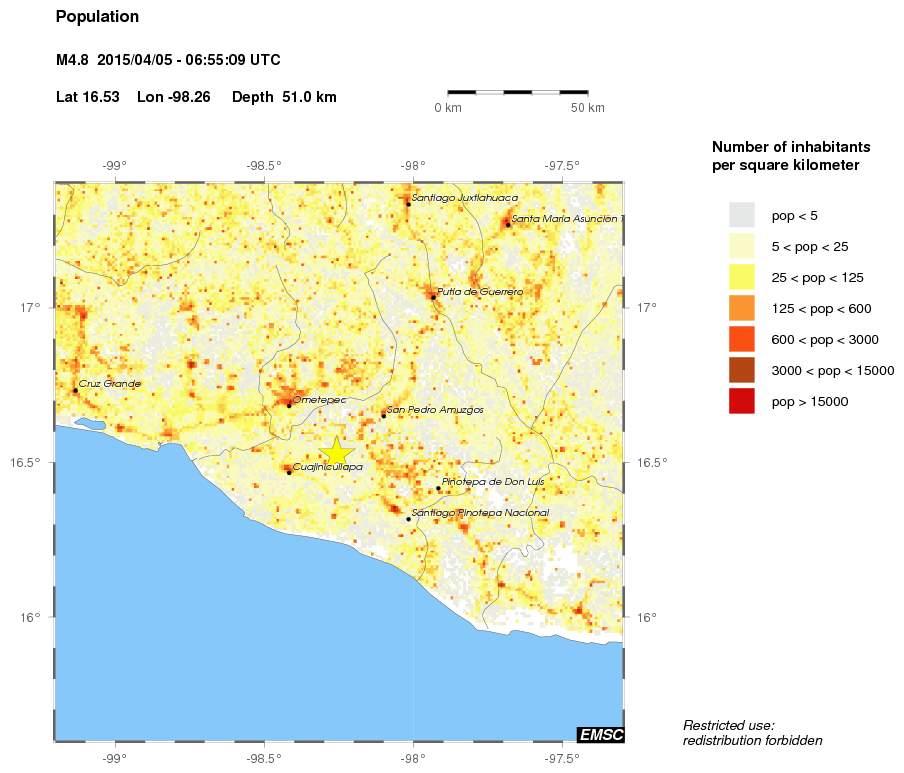This screenshot has height=773, width=904.
Task: Click the 'Depth 51.0 km' value
Action: (x=284, y=97)
